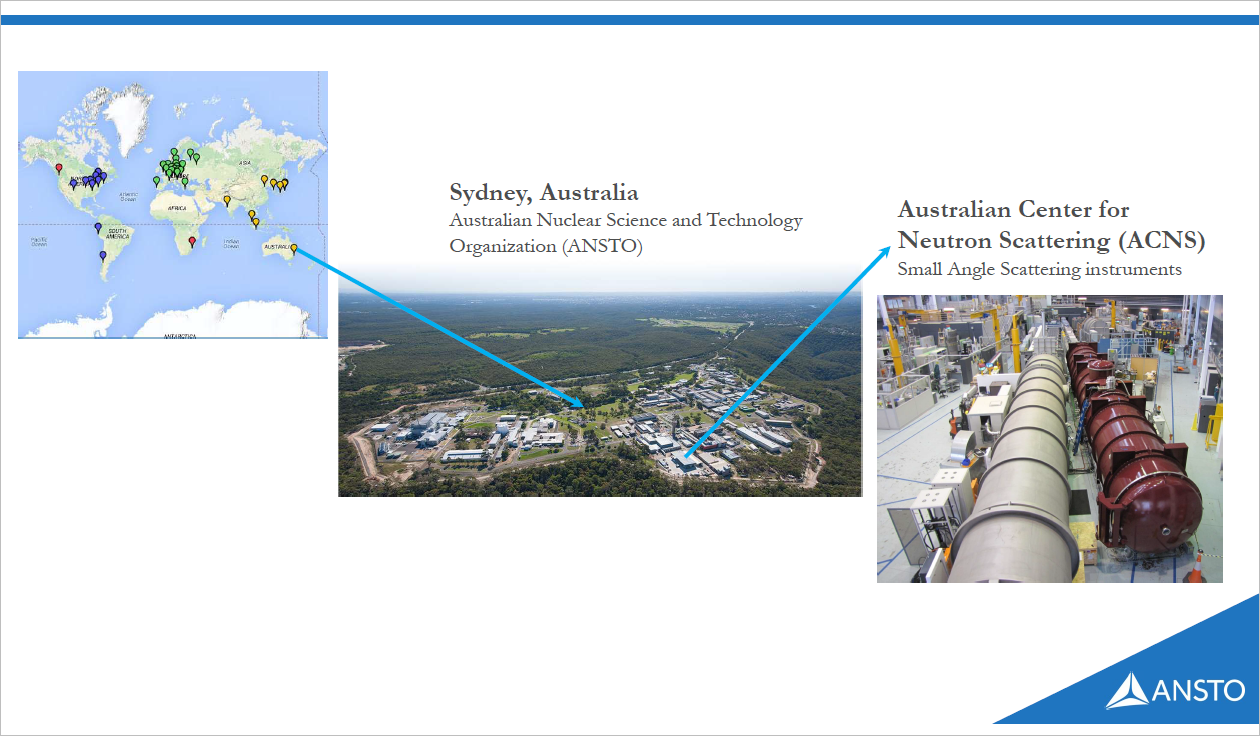
Task: Select the aerial photo of the ANSTO campus
Action: pyautogui.click(x=600, y=379)
